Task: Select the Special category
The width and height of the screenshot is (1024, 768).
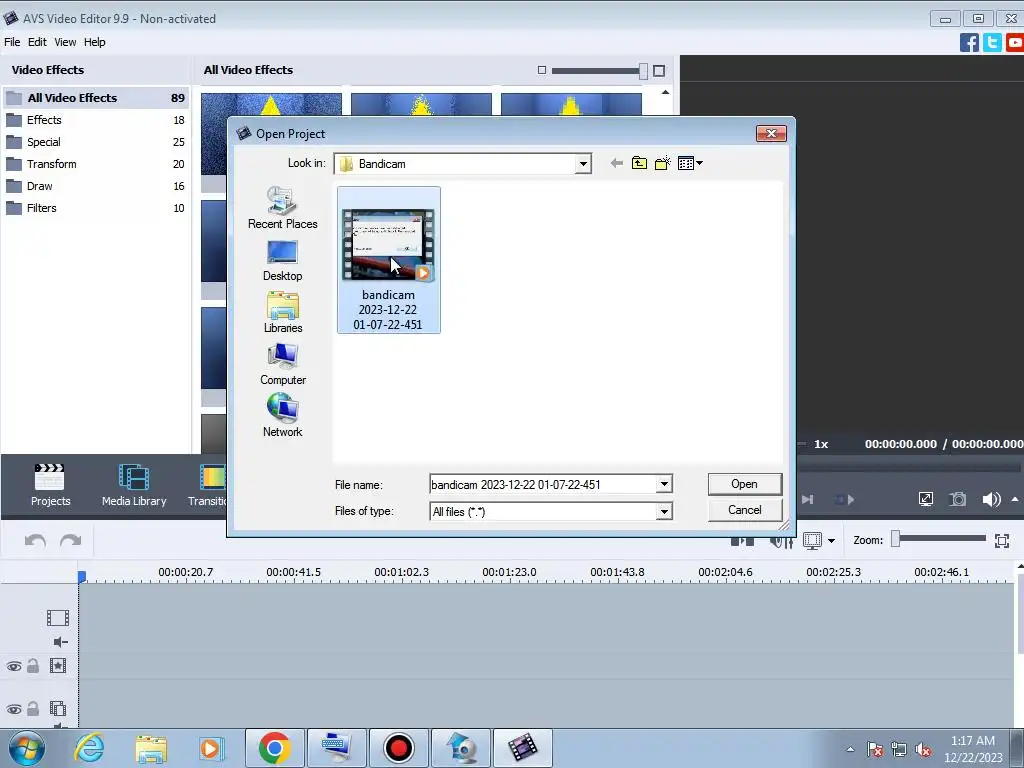Action: (96, 142)
